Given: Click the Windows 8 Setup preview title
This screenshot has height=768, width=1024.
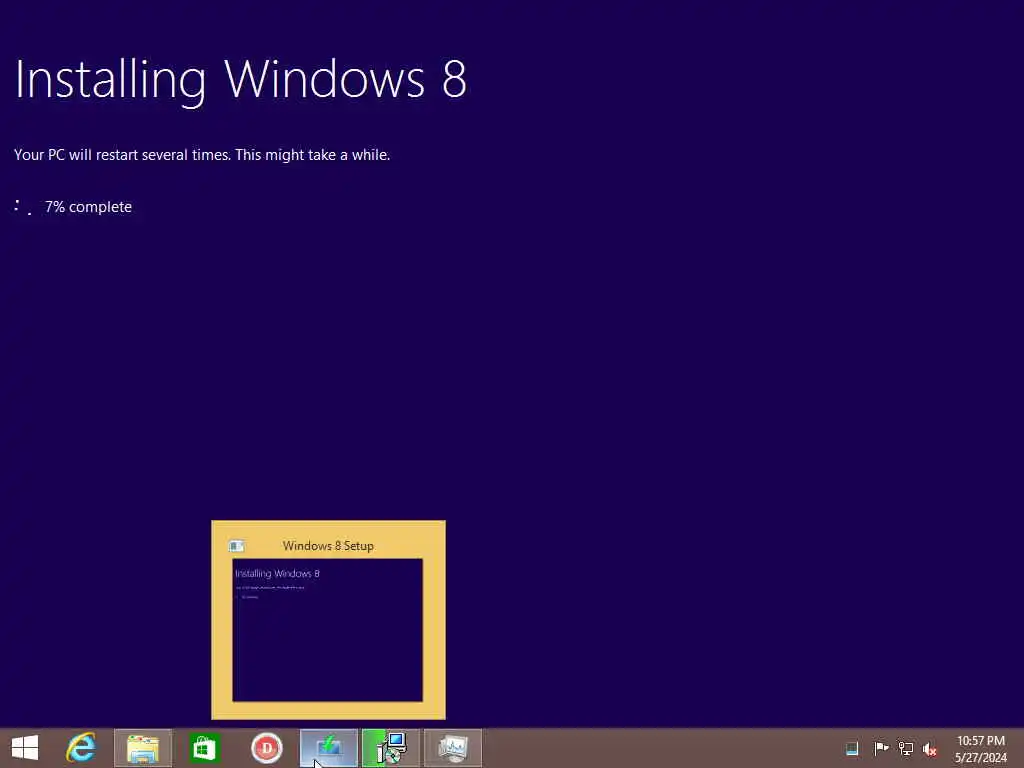Looking at the screenshot, I should (328, 546).
